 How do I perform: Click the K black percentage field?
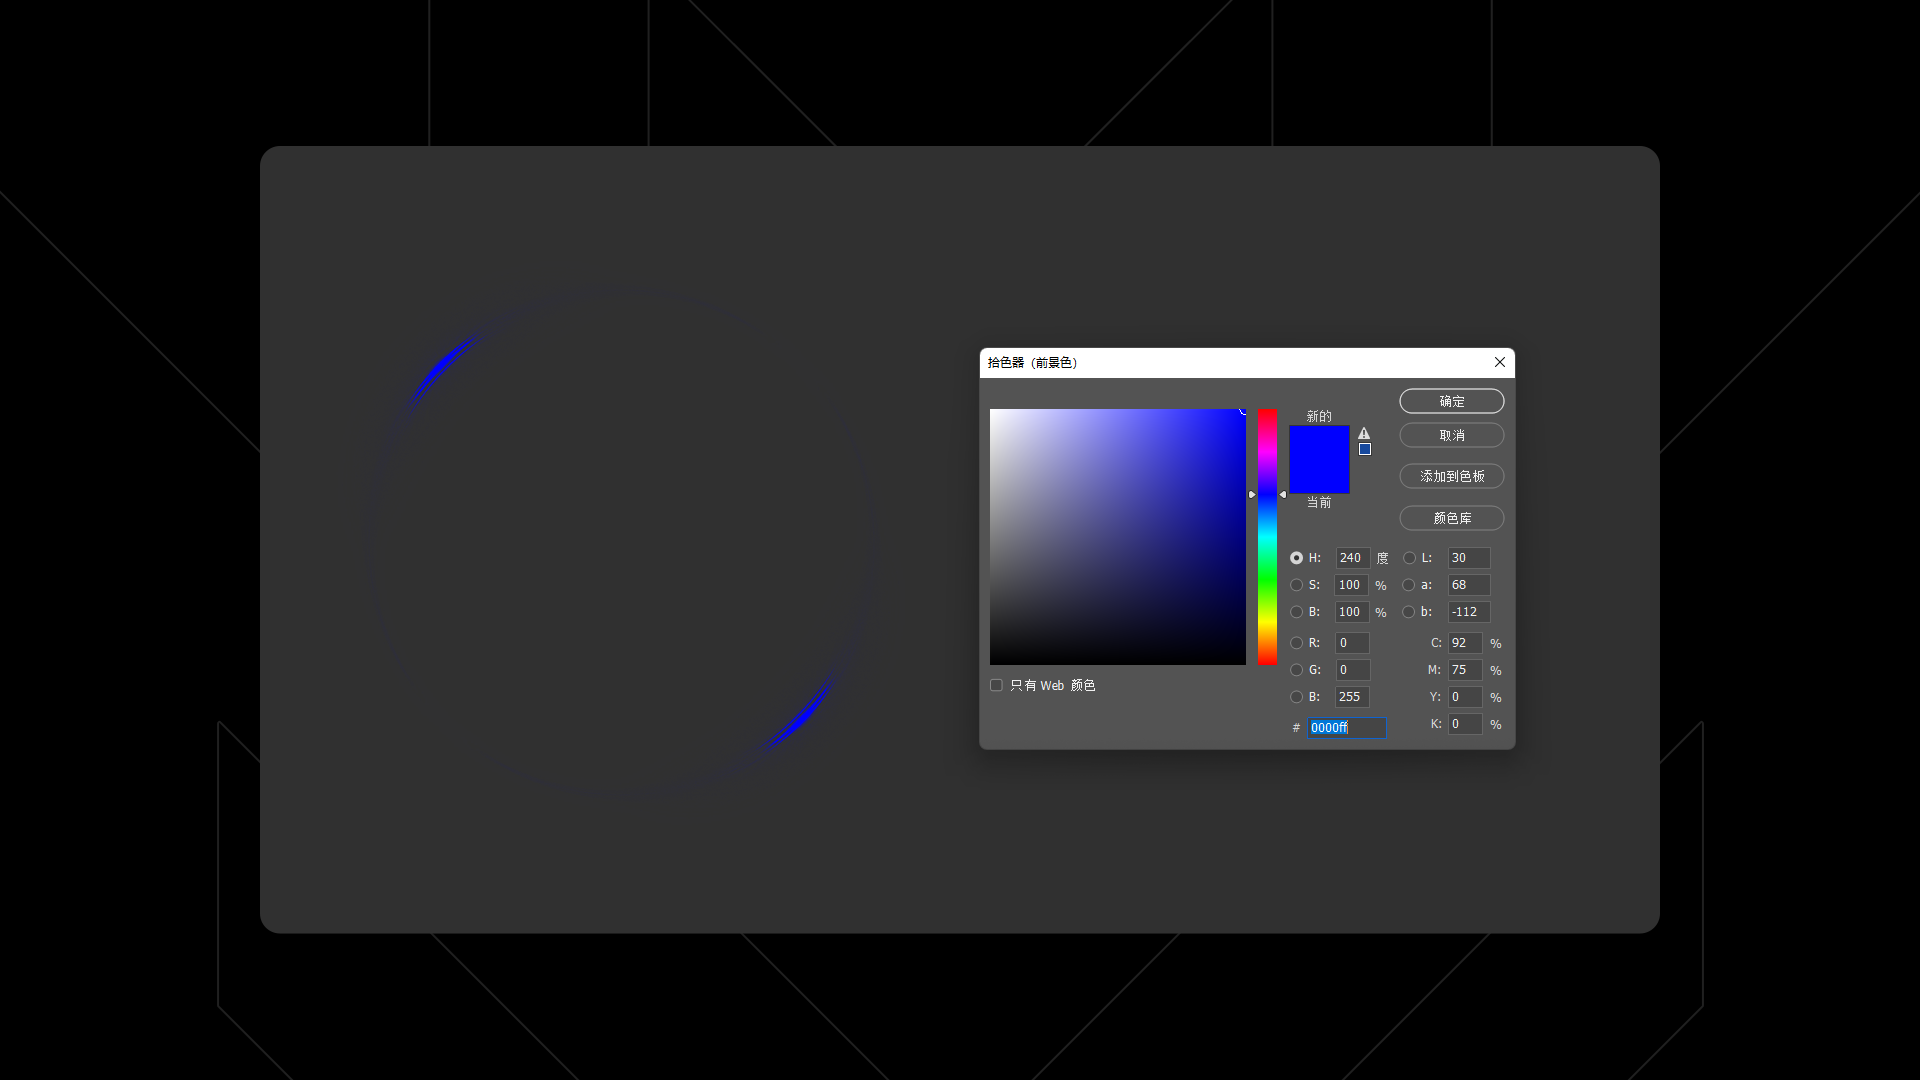(1464, 724)
